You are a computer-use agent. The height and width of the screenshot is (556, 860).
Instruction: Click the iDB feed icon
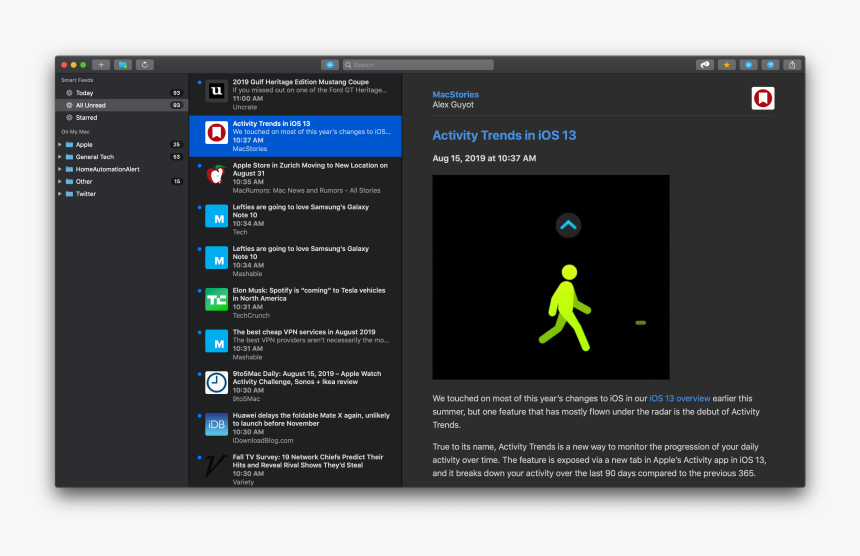click(x=216, y=424)
